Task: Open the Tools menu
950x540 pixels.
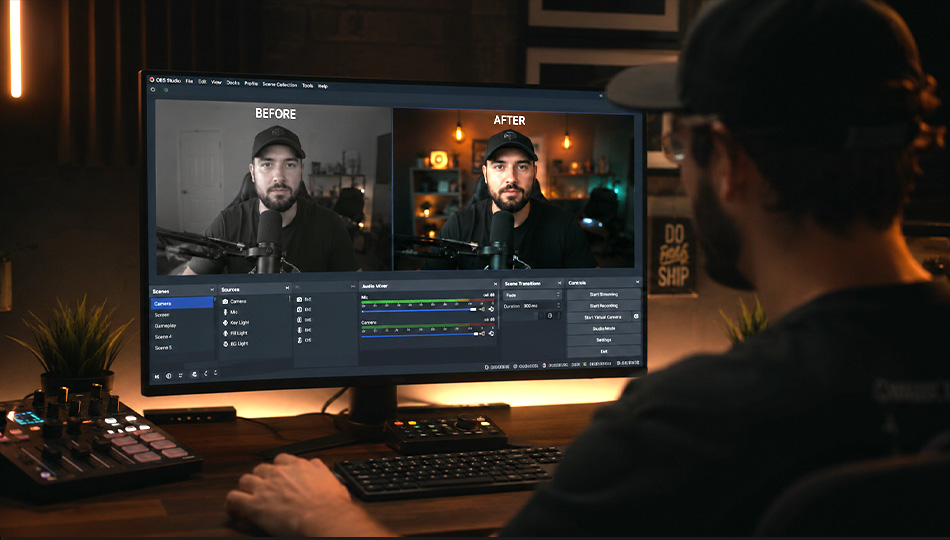Action: coord(308,85)
